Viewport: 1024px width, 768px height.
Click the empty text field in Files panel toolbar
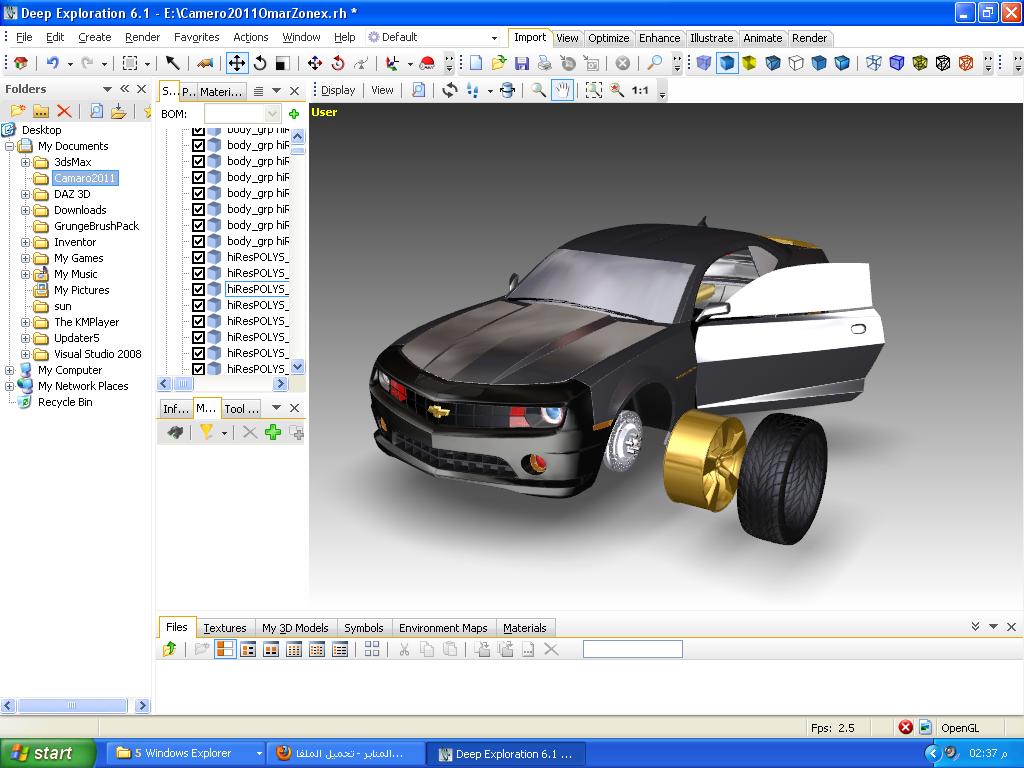click(633, 648)
